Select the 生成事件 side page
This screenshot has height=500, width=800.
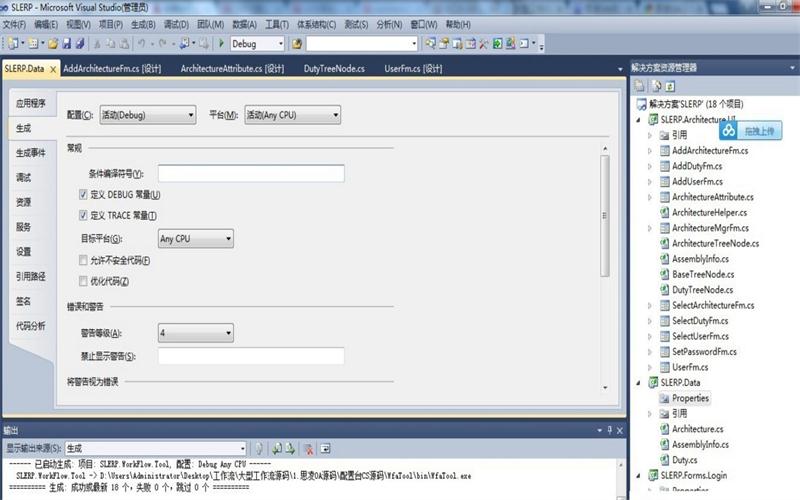coord(31,153)
